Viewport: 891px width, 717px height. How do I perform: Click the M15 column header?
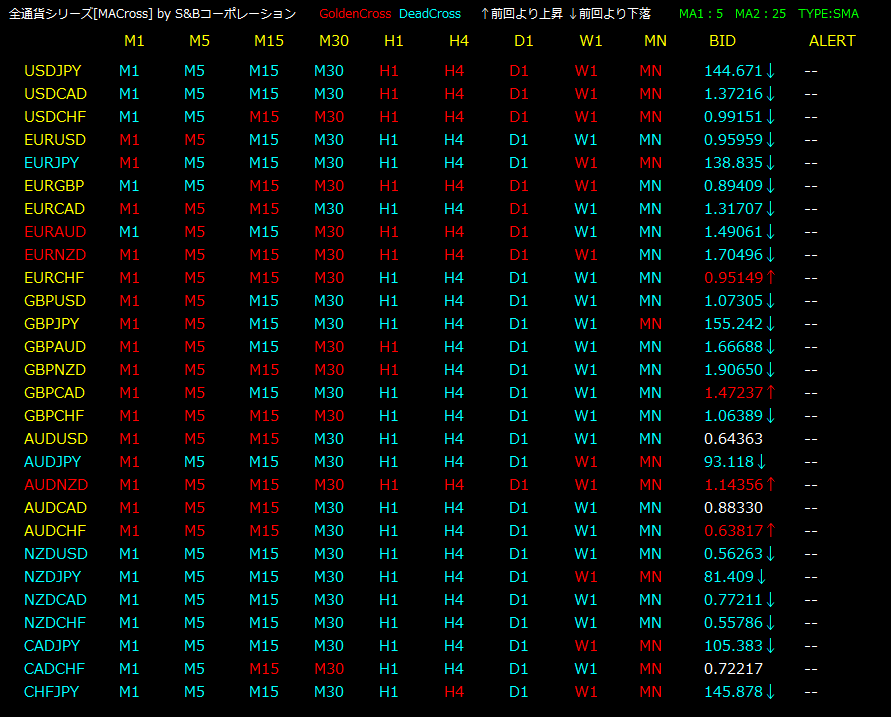(x=269, y=41)
